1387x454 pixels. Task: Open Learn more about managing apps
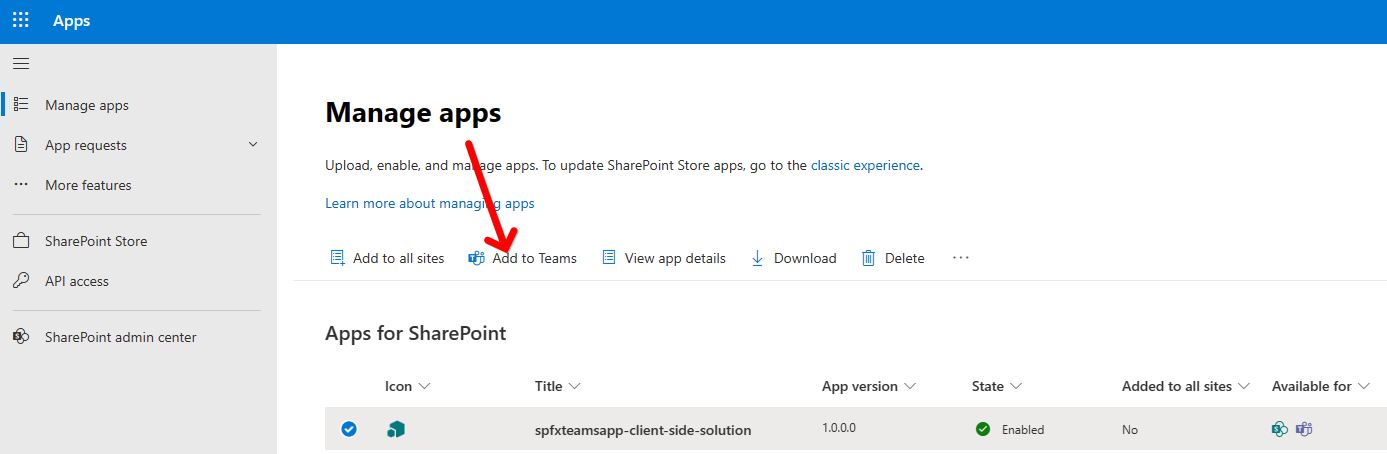(430, 203)
